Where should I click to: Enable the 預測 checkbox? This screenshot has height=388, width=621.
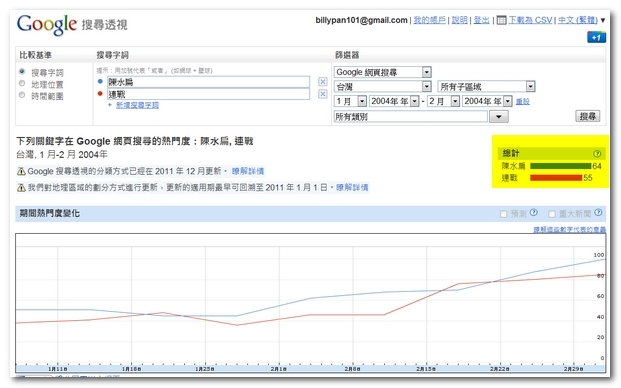503,214
